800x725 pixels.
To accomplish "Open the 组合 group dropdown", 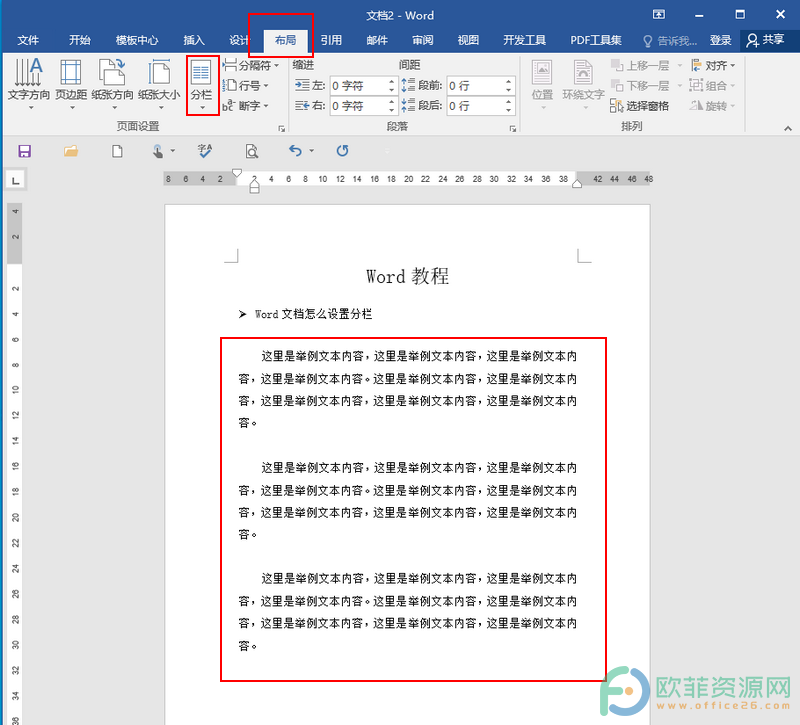I will point(712,85).
